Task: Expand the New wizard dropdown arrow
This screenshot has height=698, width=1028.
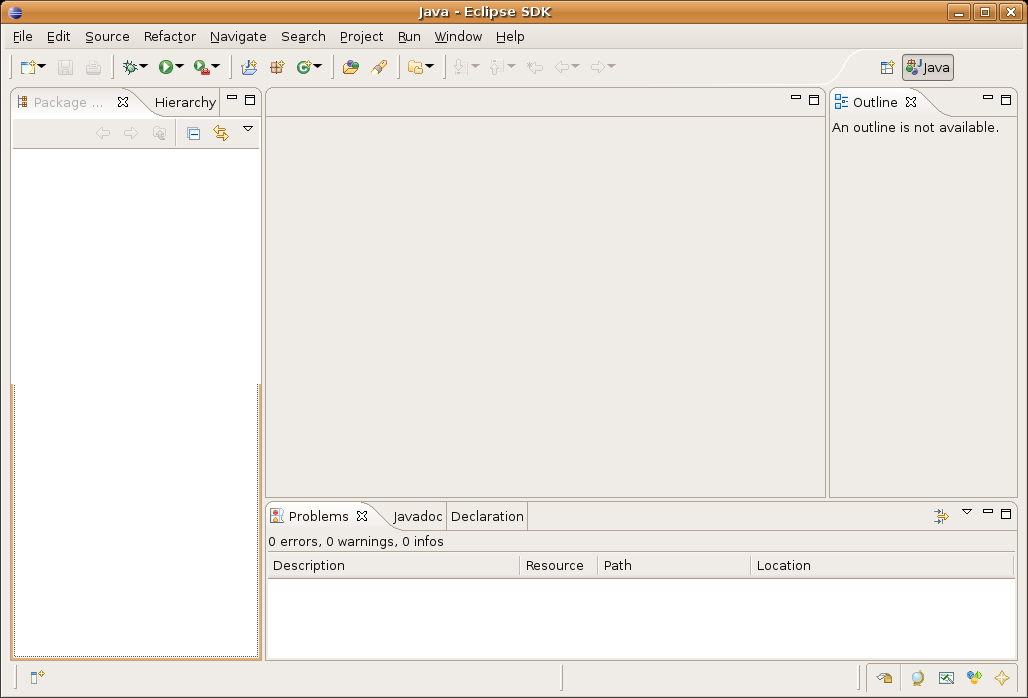Action: 42,66
